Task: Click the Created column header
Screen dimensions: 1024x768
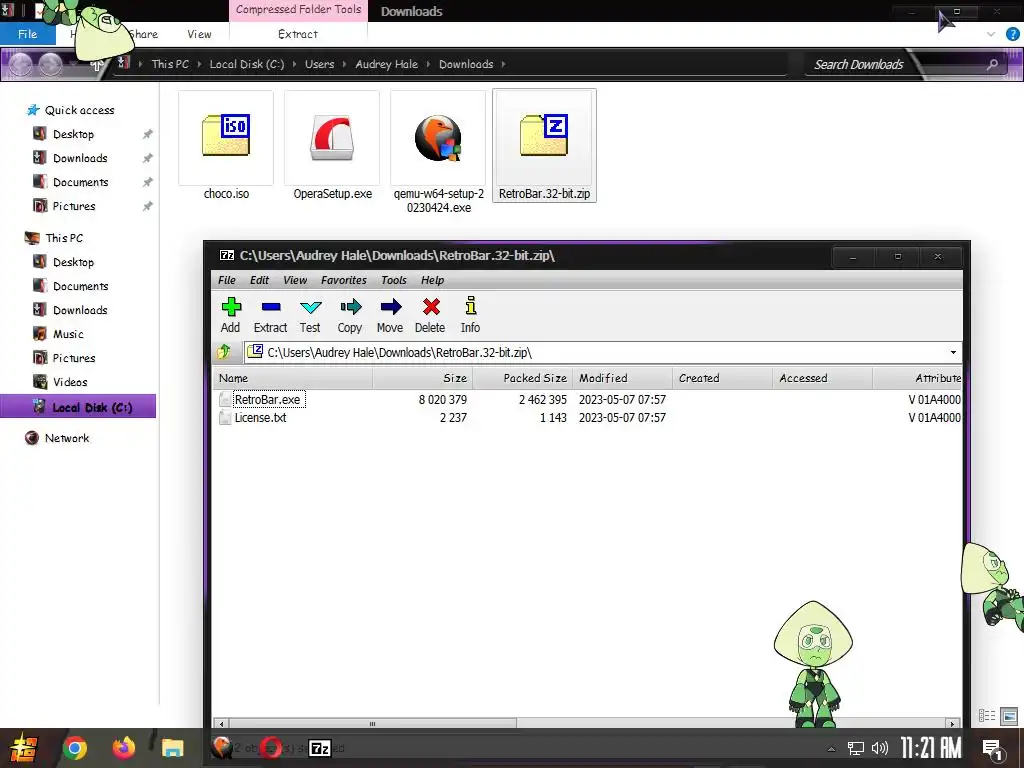Action: 722,378
